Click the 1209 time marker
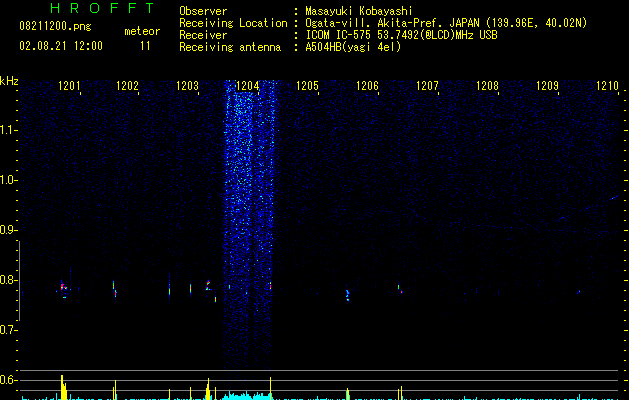629x400 pixels. click(548, 86)
